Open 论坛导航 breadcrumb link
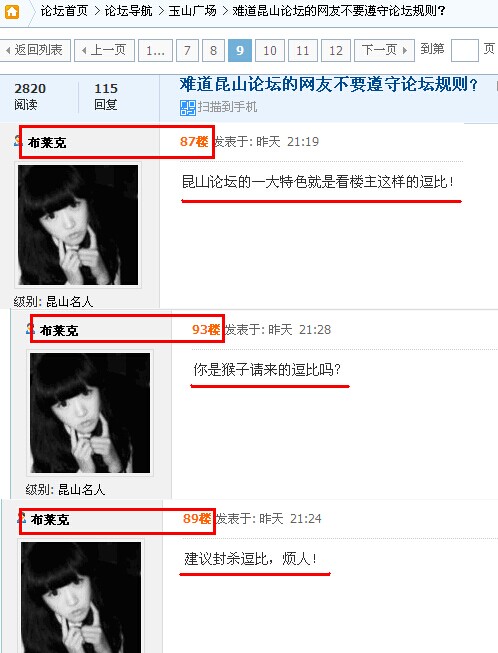 pyautogui.click(x=129, y=11)
